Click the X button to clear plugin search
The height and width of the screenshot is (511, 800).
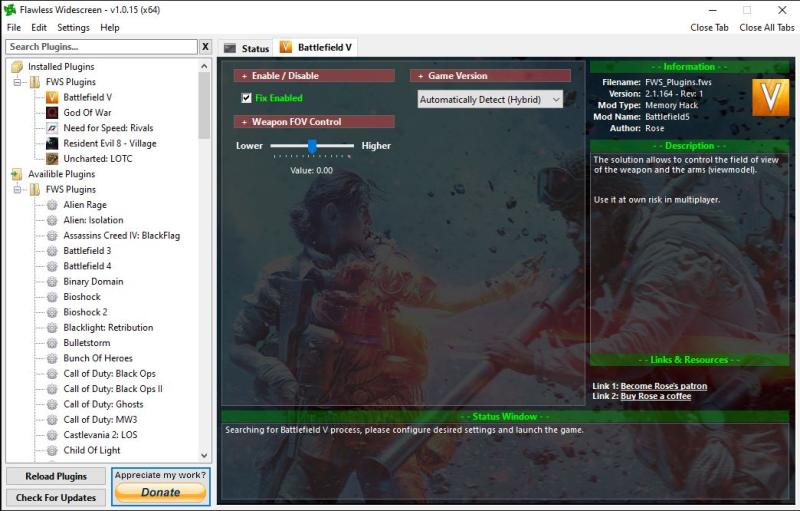(205, 47)
